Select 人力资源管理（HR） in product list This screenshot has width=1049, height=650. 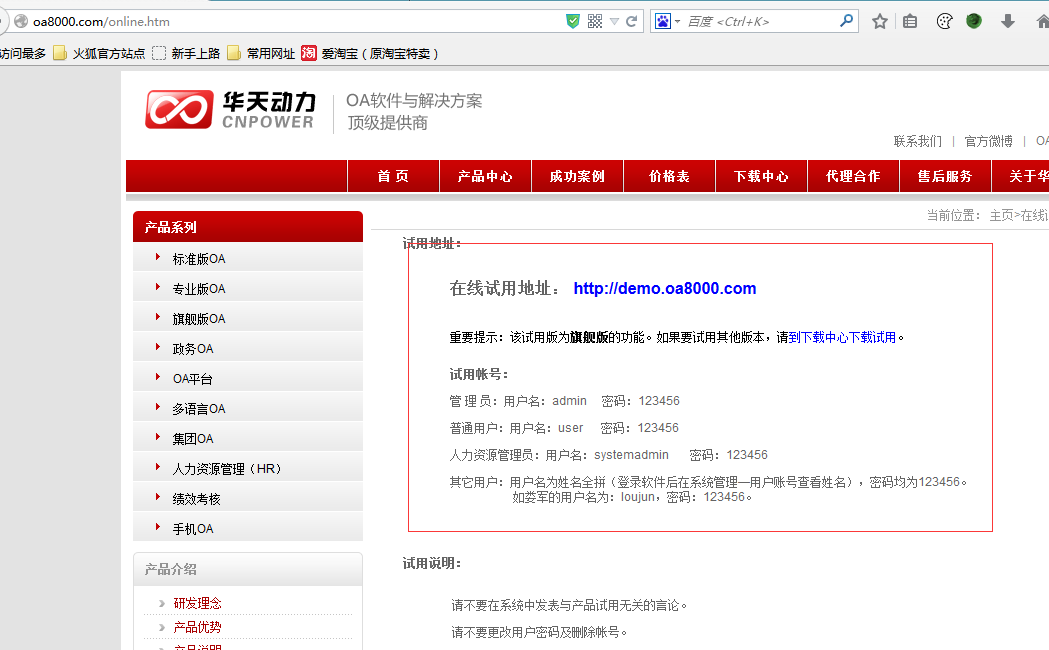(248, 468)
